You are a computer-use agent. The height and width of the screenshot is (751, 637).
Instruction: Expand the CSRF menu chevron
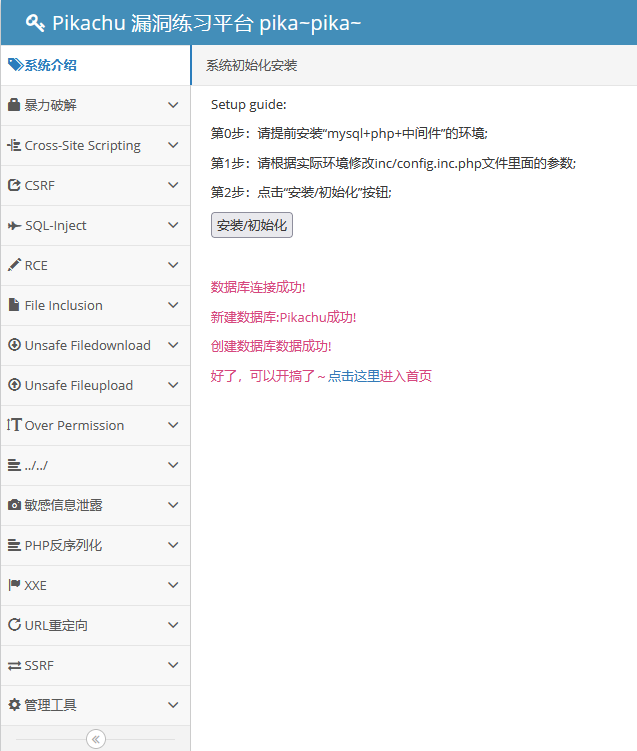coord(173,185)
